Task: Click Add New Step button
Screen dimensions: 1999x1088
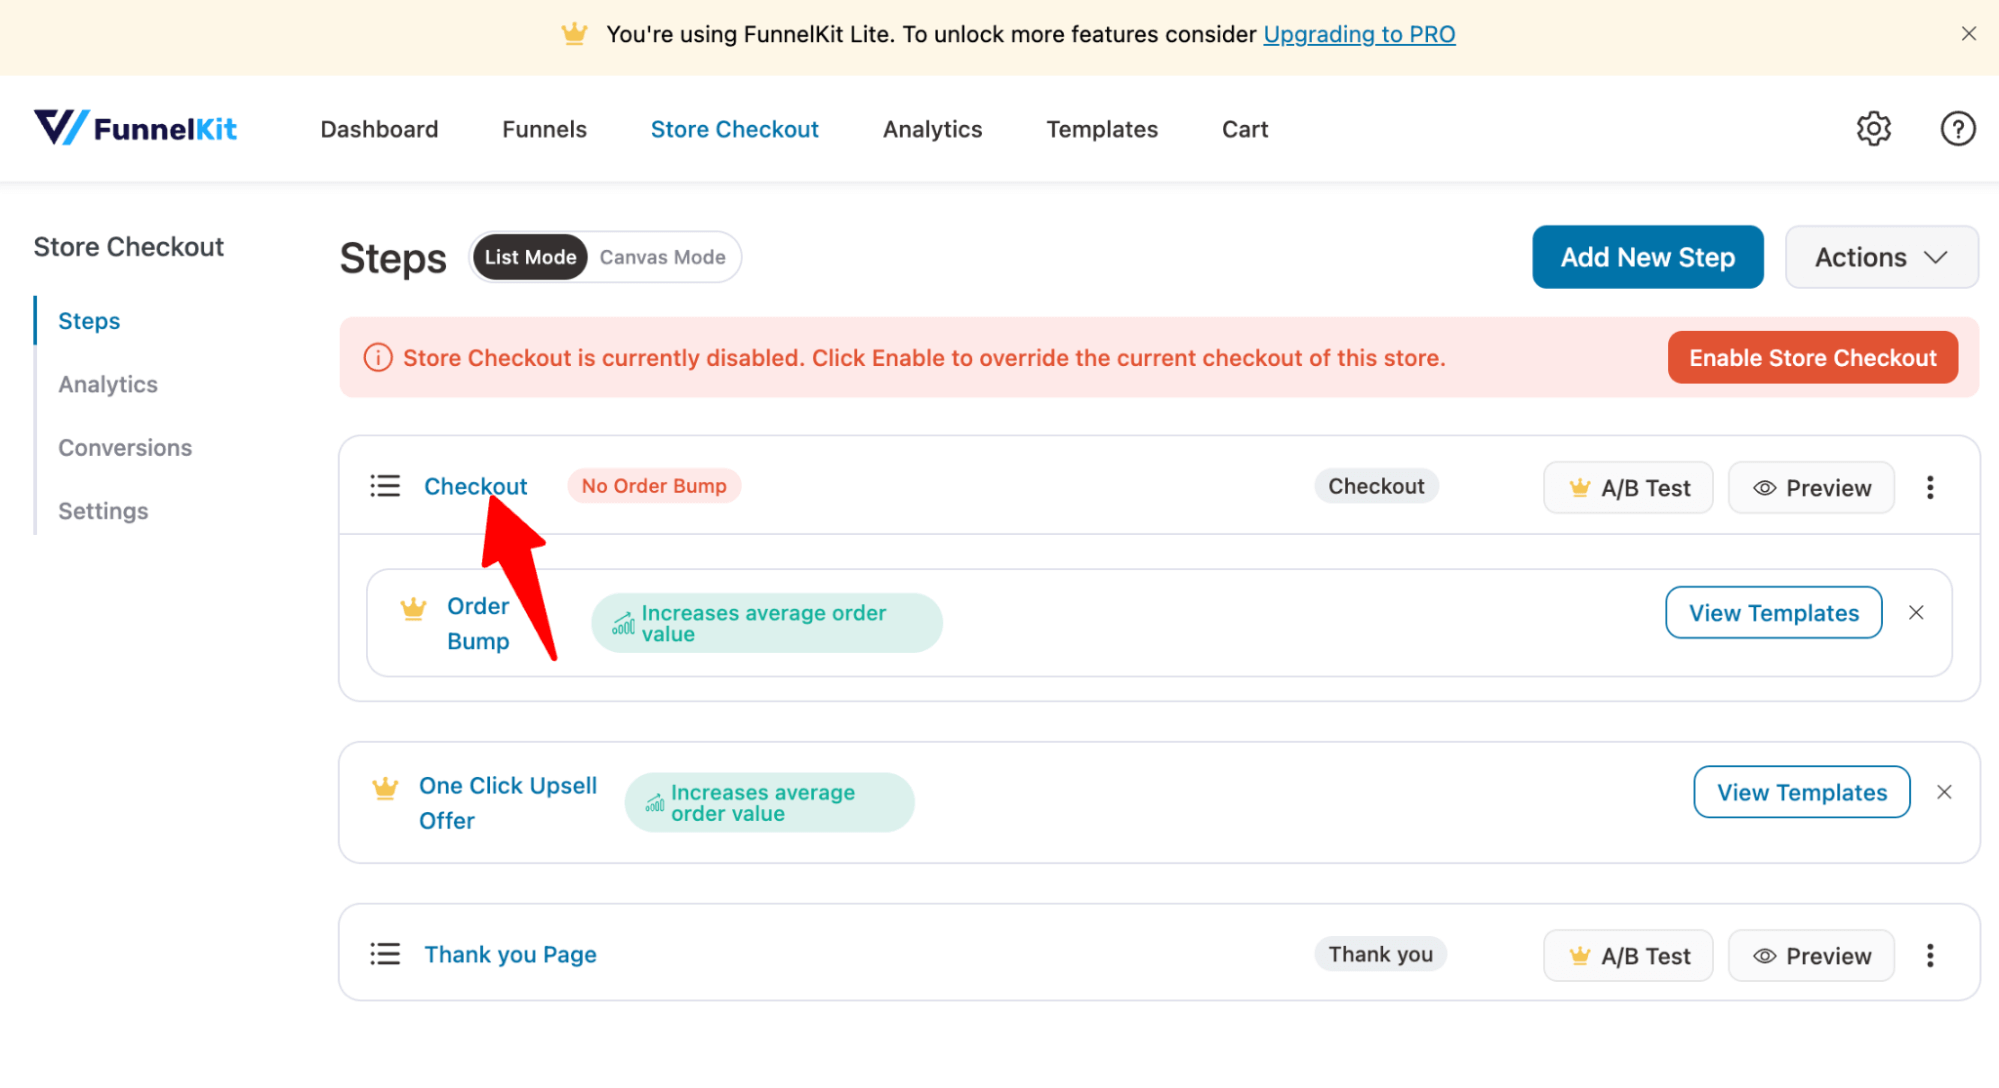Action: 1647,257
